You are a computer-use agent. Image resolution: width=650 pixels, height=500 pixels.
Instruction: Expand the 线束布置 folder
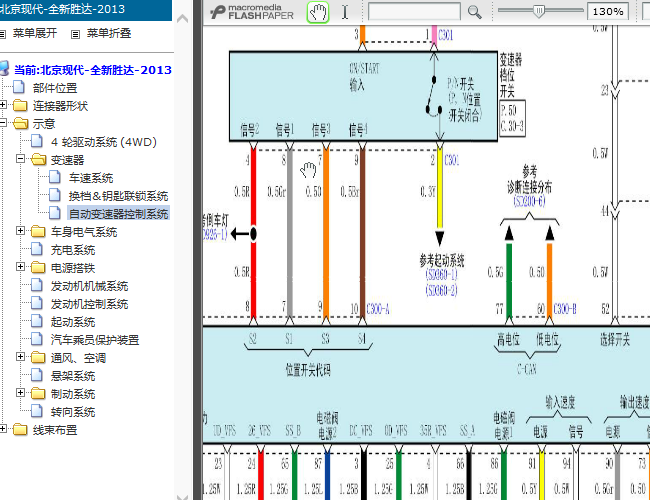[3, 428]
